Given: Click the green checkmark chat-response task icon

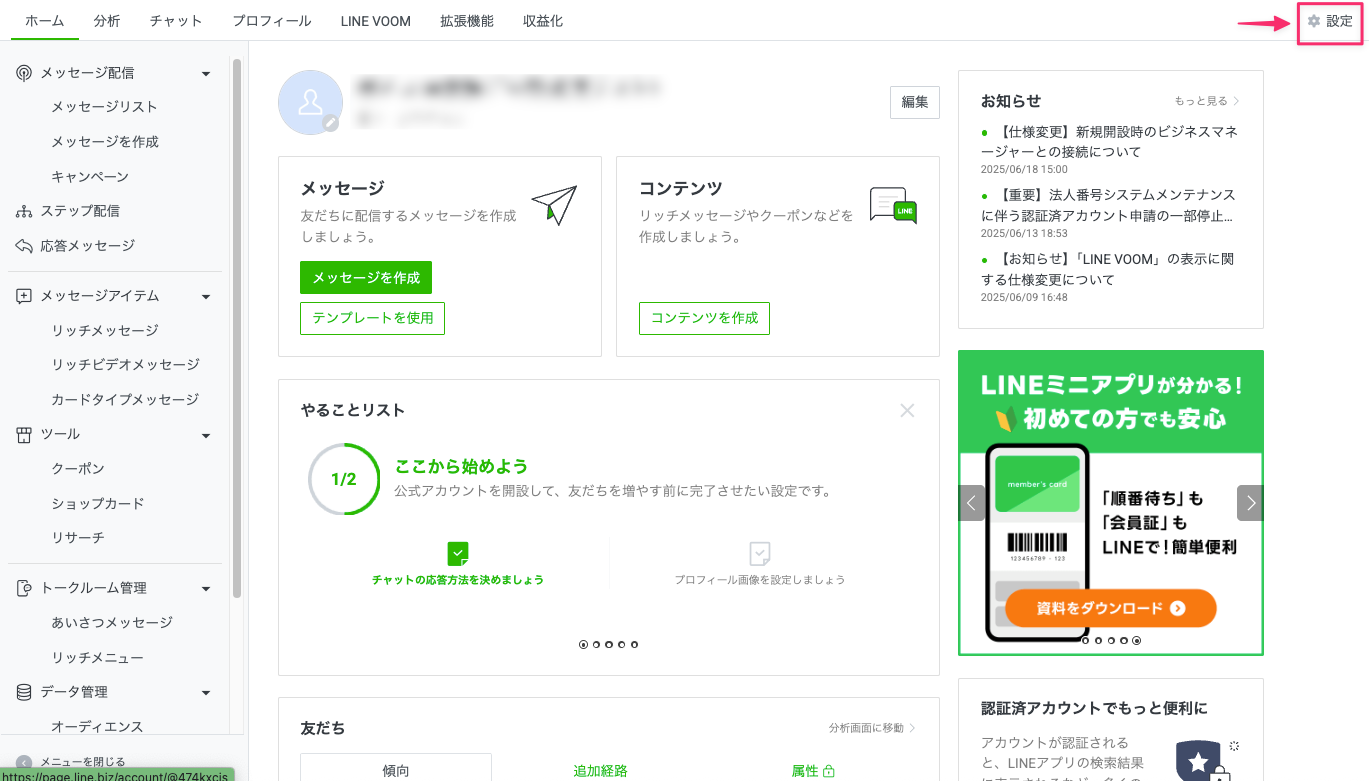Looking at the screenshot, I should pos(458,553).
